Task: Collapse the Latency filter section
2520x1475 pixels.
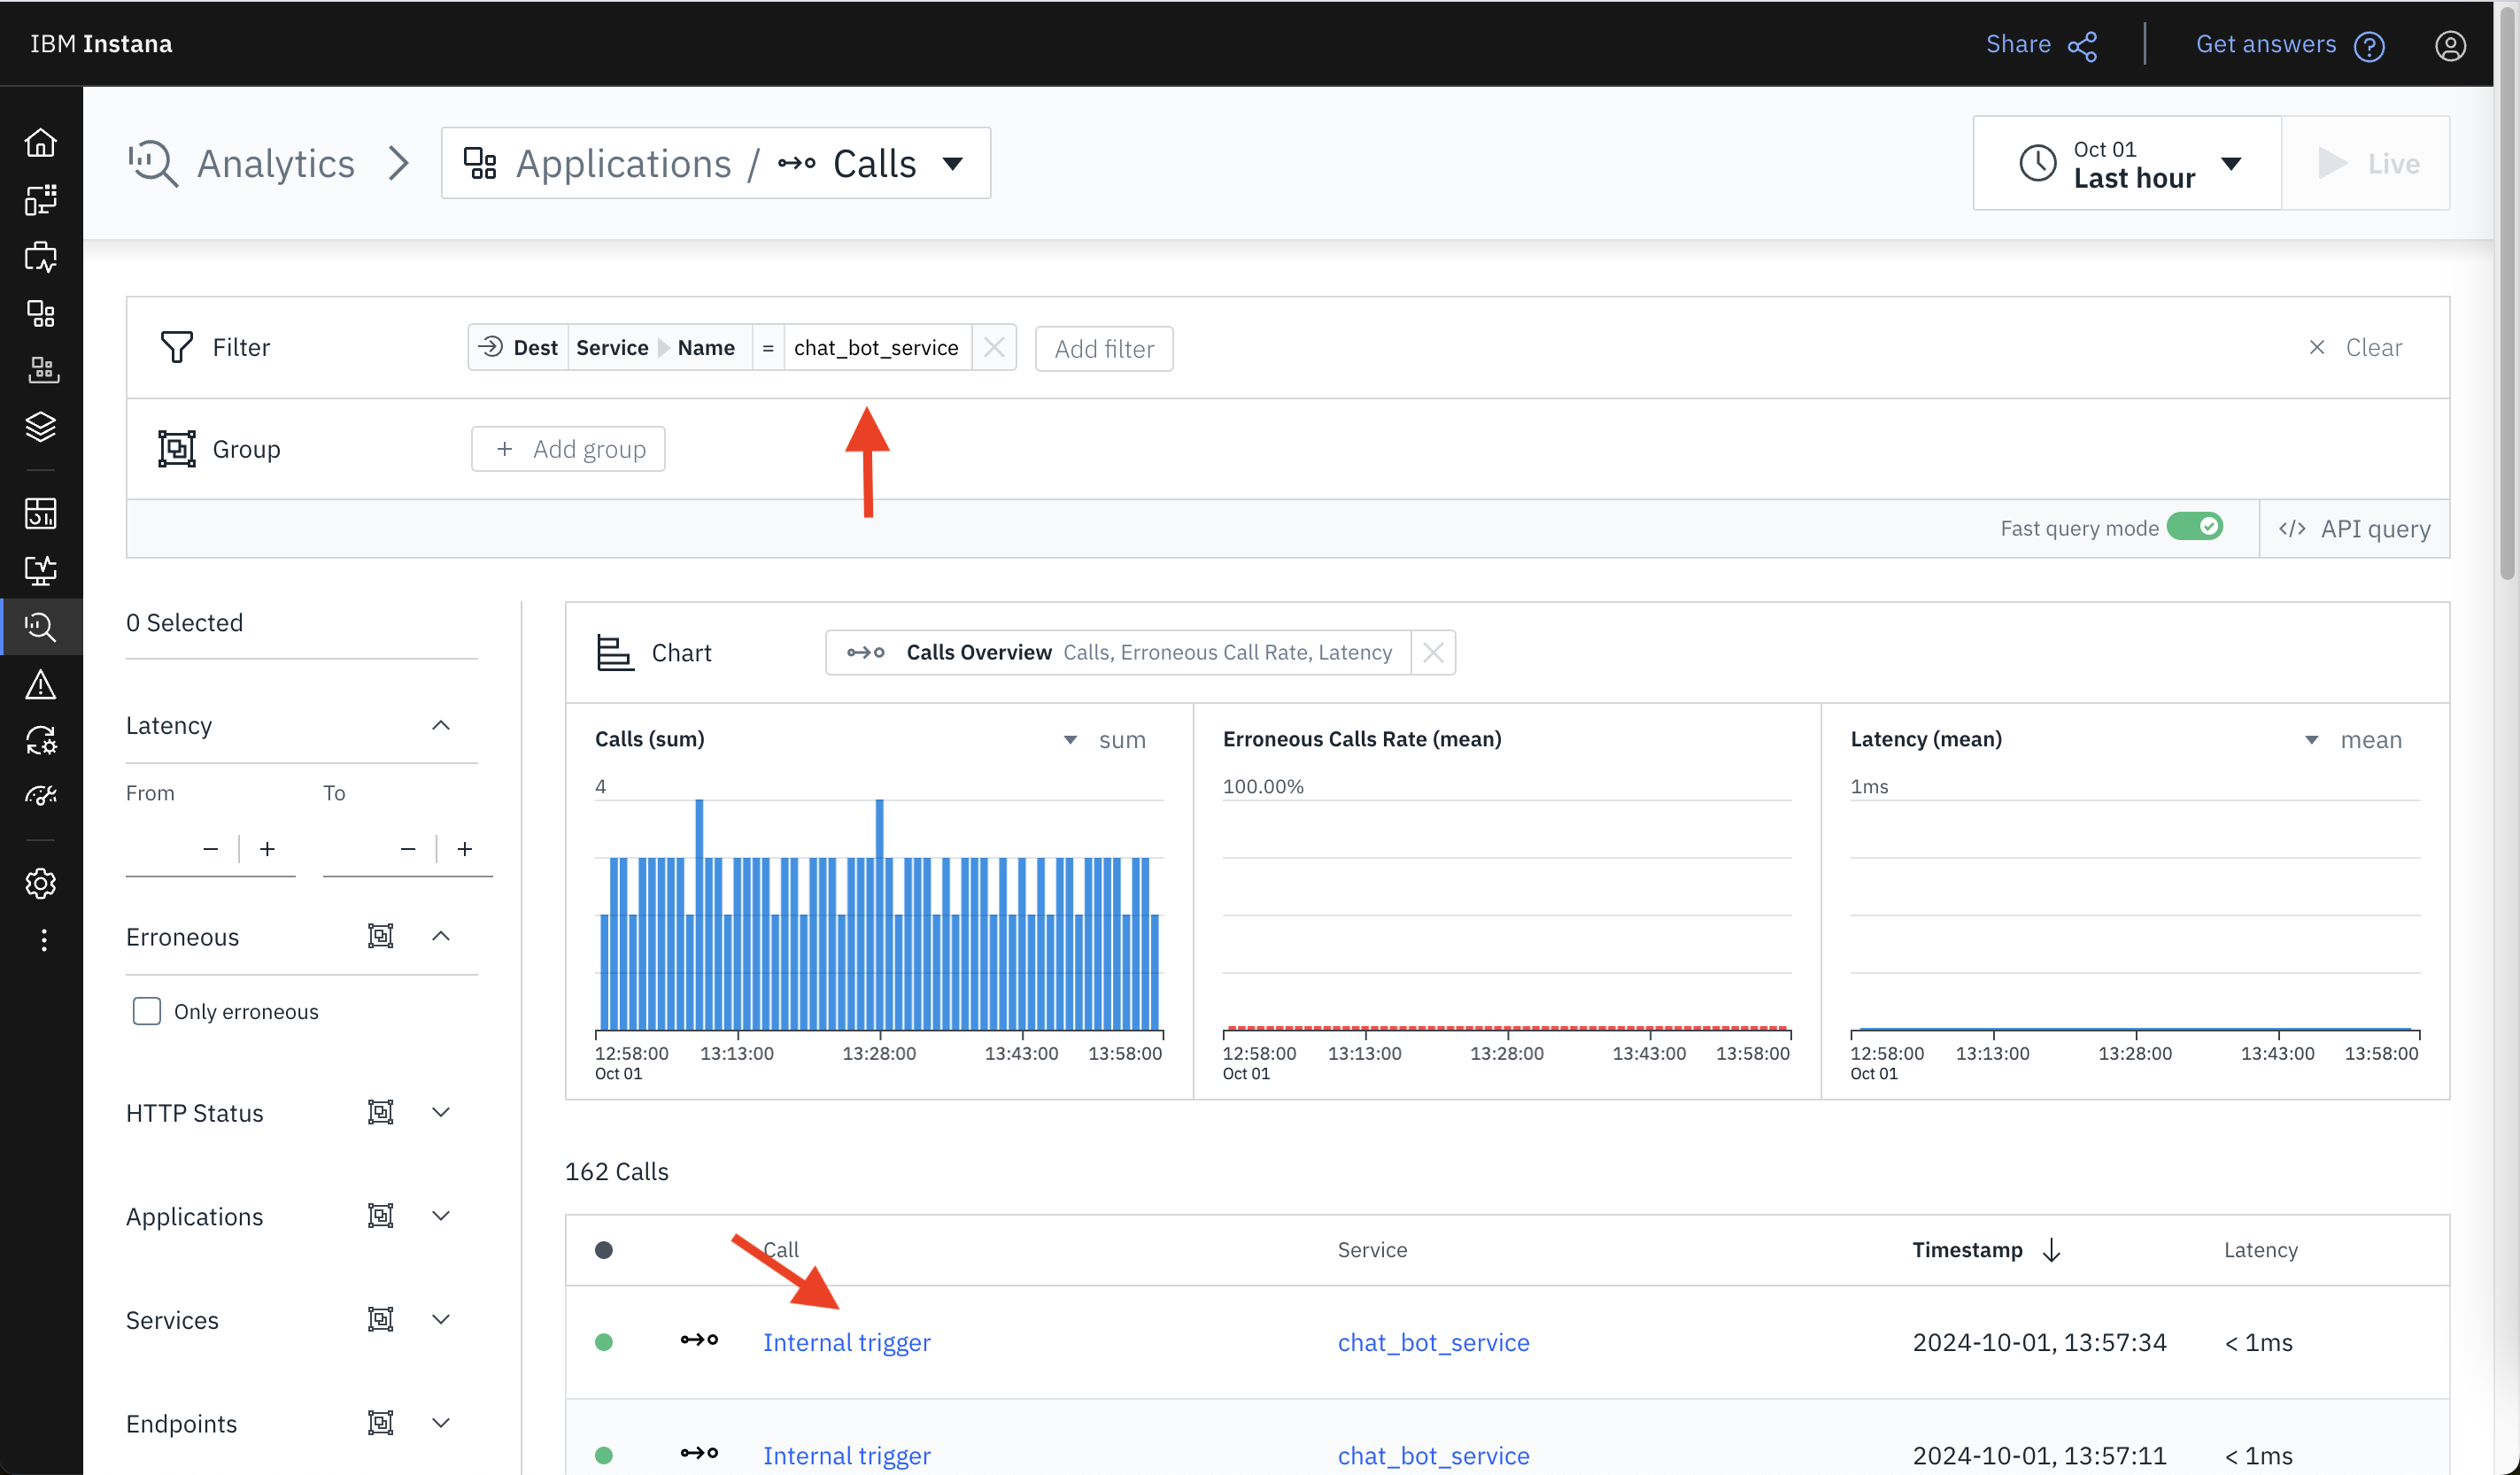Action: 441,725
